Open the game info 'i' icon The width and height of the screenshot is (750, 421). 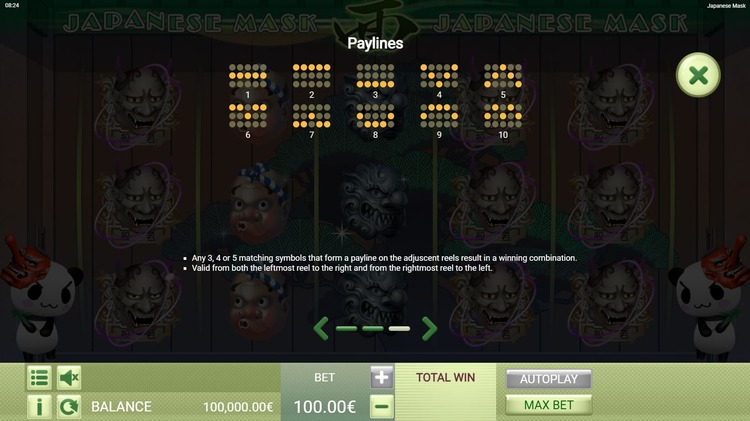coord(39,407)
